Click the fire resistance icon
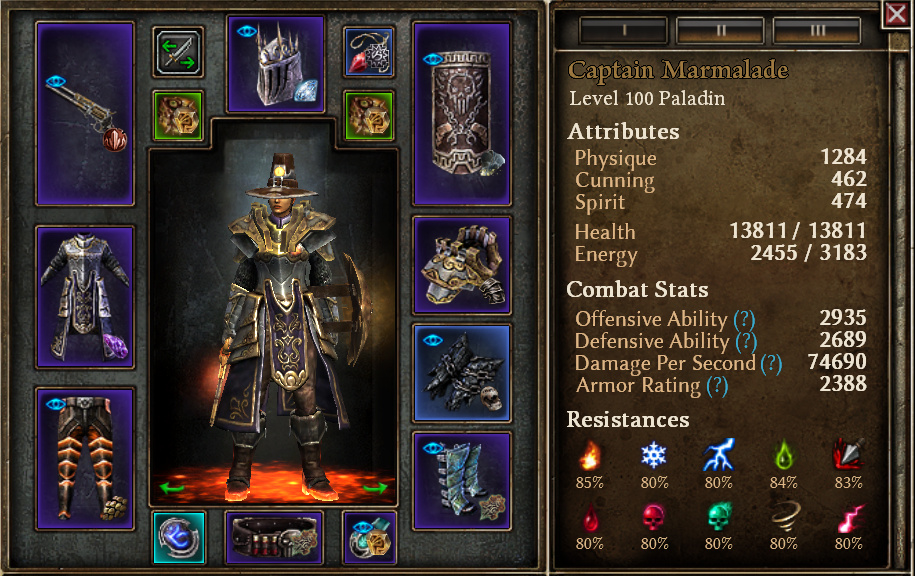Viewport: 915px width, 576px height. coord(589,456)
